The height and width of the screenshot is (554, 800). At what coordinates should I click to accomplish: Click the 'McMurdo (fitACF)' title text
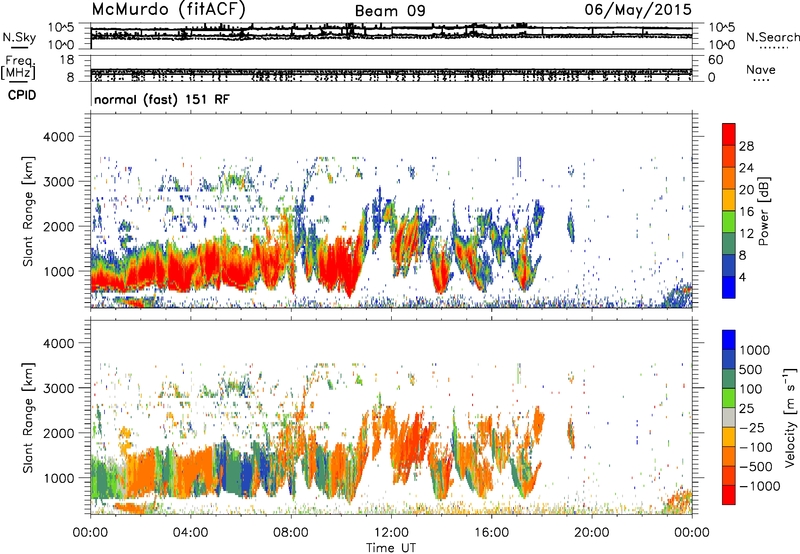[x=168, y=9]
